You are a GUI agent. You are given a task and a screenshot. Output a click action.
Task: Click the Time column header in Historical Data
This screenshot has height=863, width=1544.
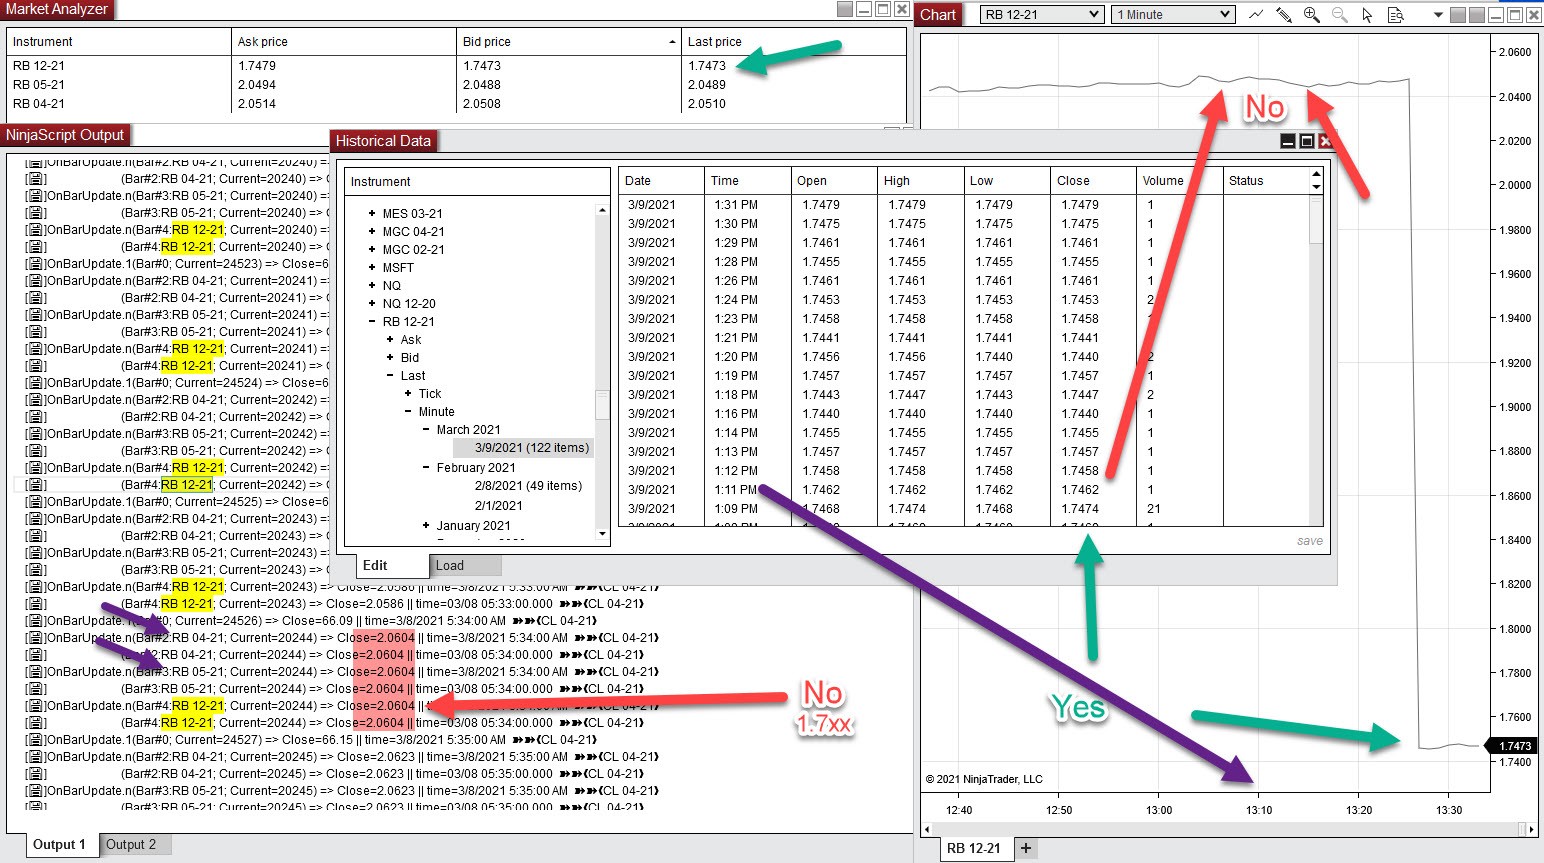747,181
